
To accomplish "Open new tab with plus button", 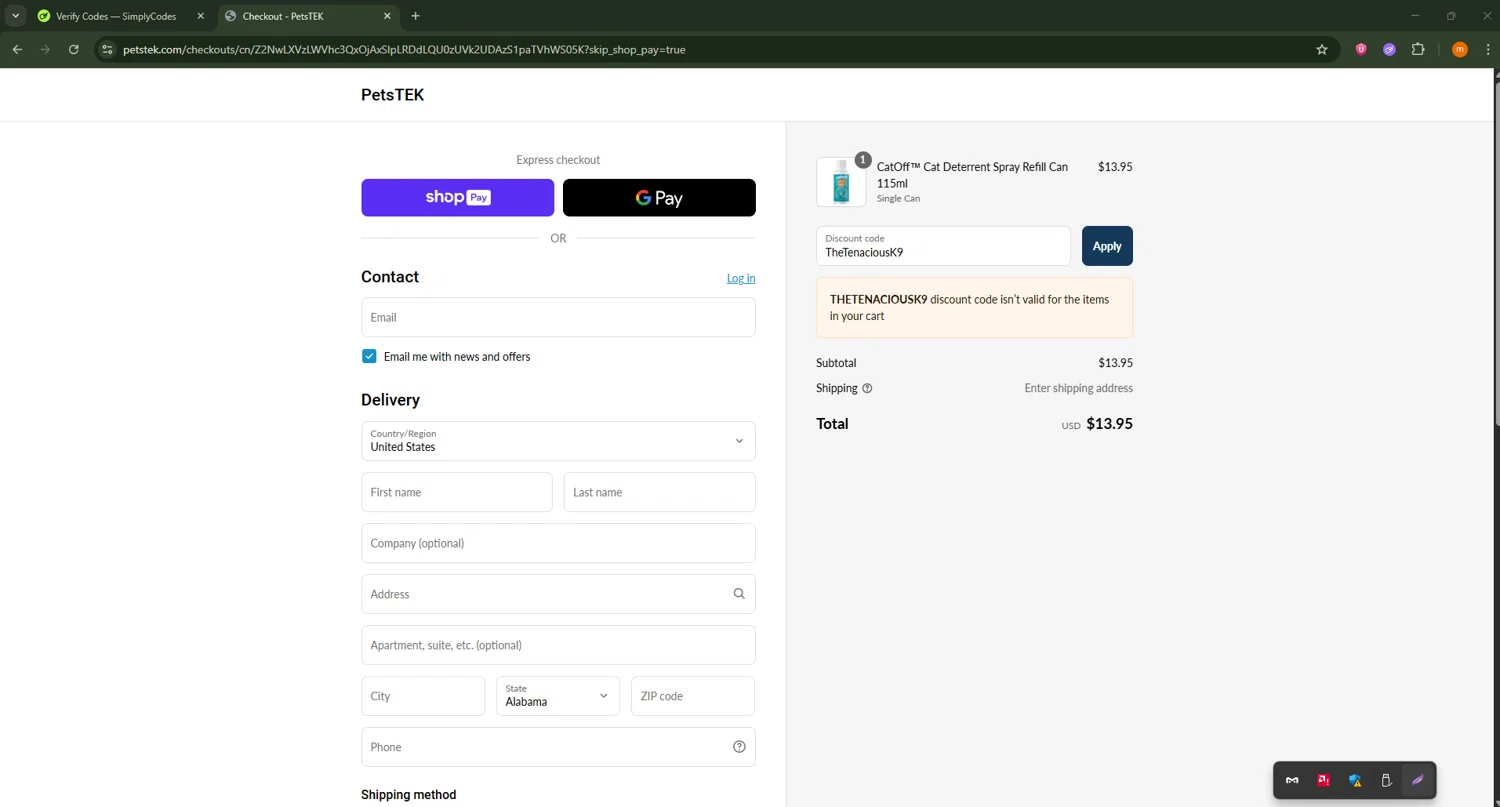I will click(416, 16).
